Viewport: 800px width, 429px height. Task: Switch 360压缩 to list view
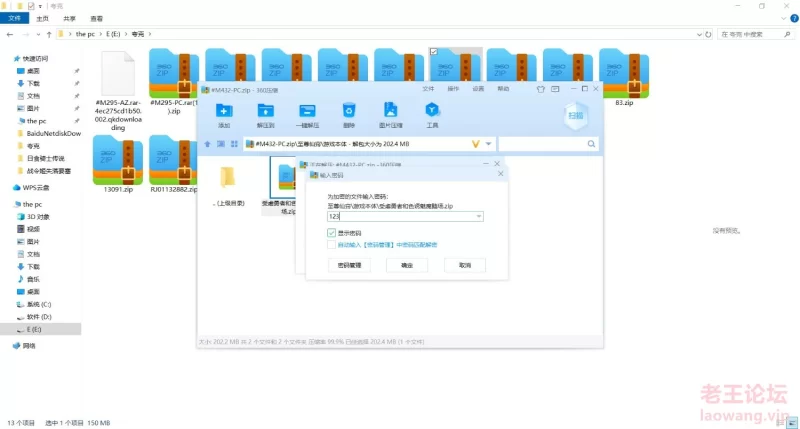pyautogui.click(x=221, y=144)
